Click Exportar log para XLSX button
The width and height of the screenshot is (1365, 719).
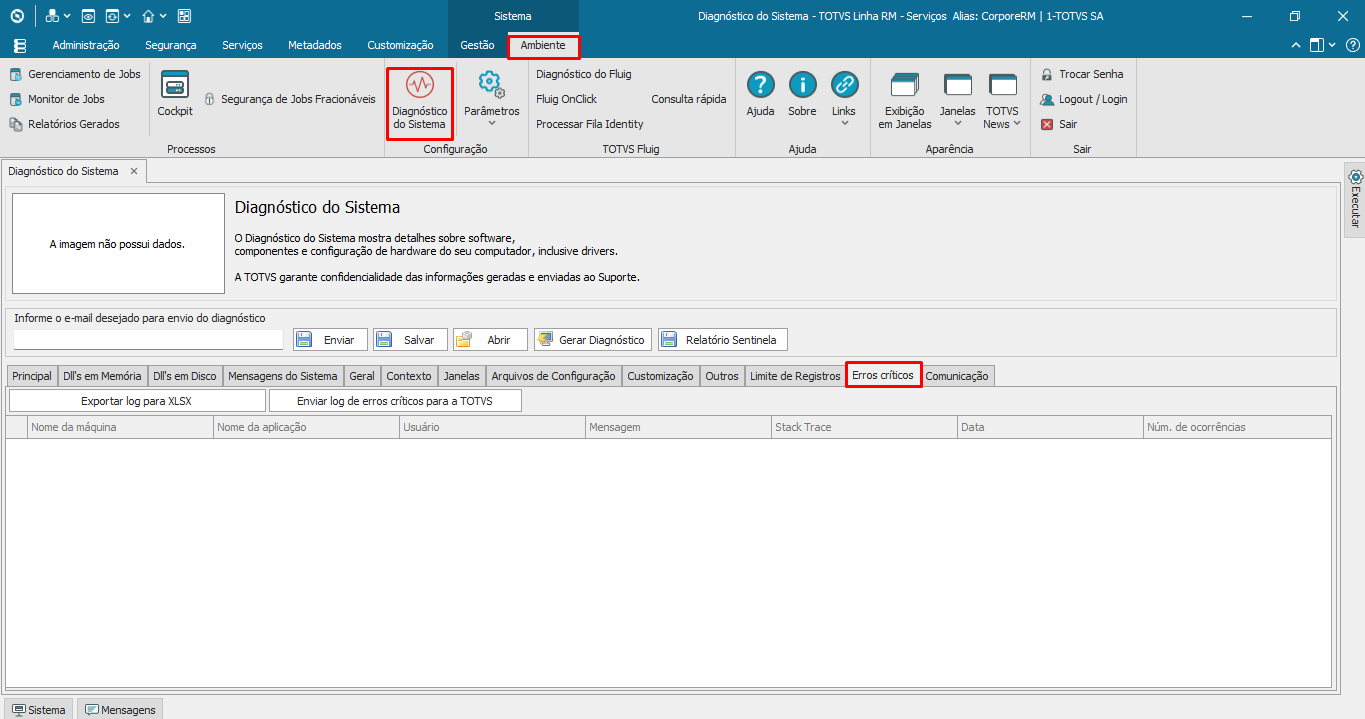pos(137,401)
